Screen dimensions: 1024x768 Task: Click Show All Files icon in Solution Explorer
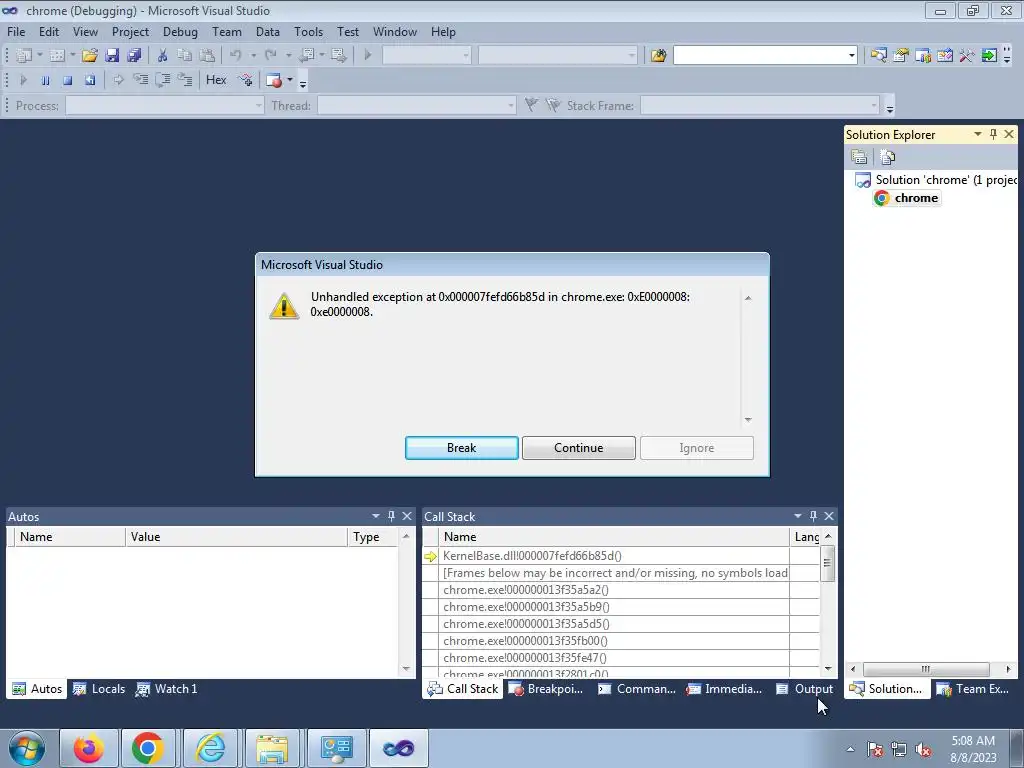[888, 157]
